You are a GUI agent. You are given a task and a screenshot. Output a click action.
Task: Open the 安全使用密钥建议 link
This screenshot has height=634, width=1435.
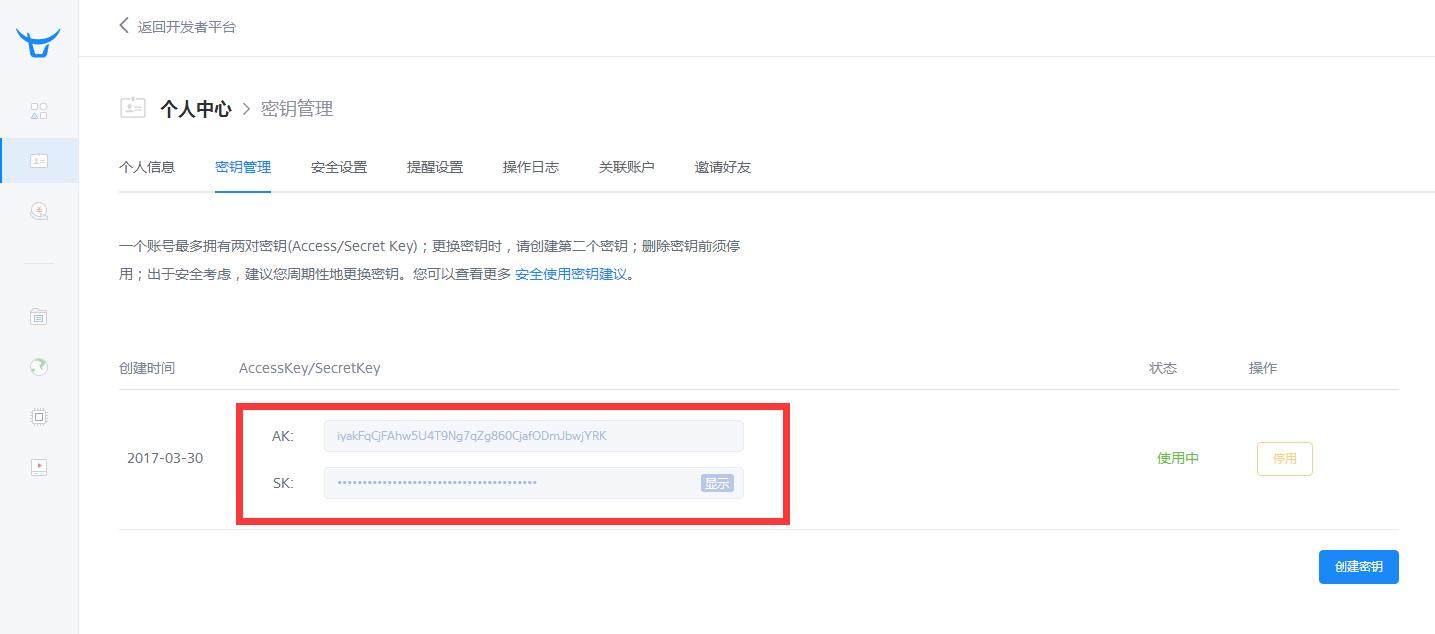pos(571,274)
